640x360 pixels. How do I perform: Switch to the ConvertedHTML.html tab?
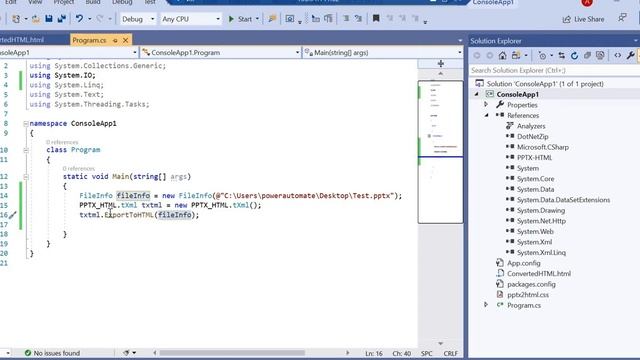point(22,40)
